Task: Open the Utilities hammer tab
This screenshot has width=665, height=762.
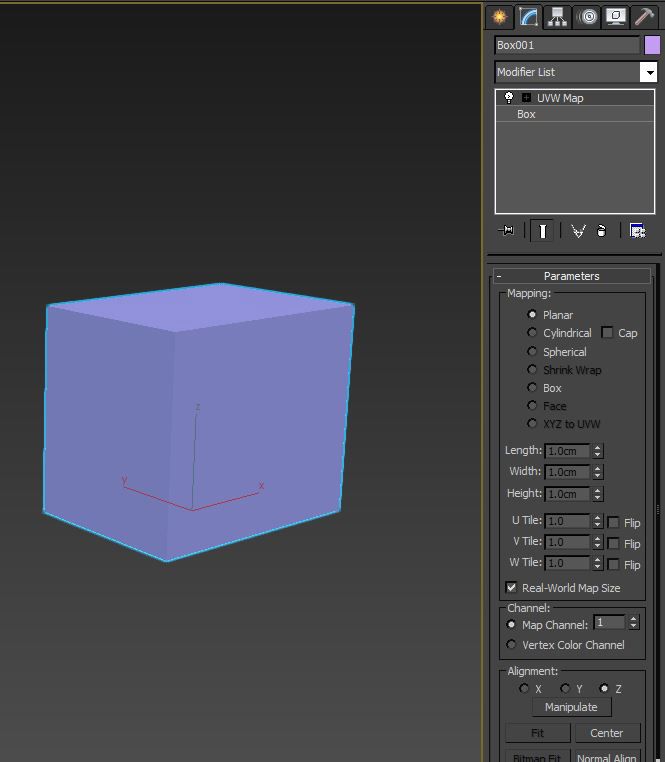Action: [645, 17]
